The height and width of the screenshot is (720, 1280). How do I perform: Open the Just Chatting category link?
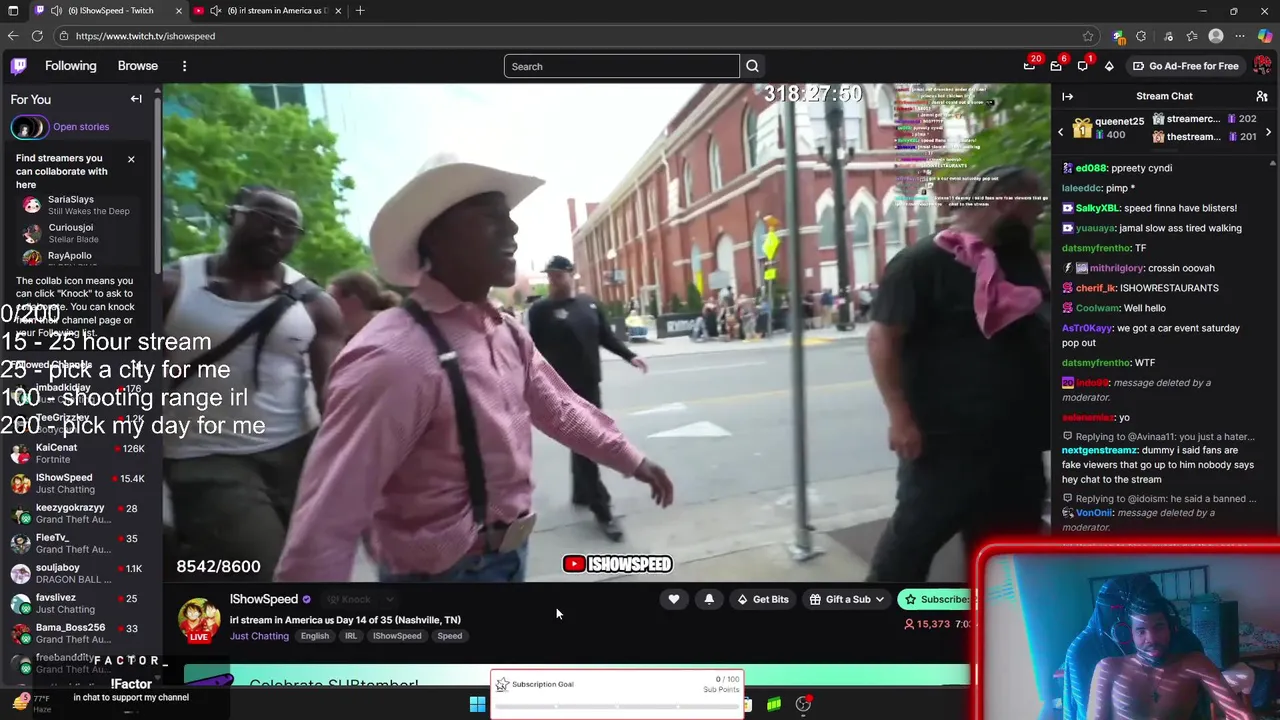click(259, 636)
